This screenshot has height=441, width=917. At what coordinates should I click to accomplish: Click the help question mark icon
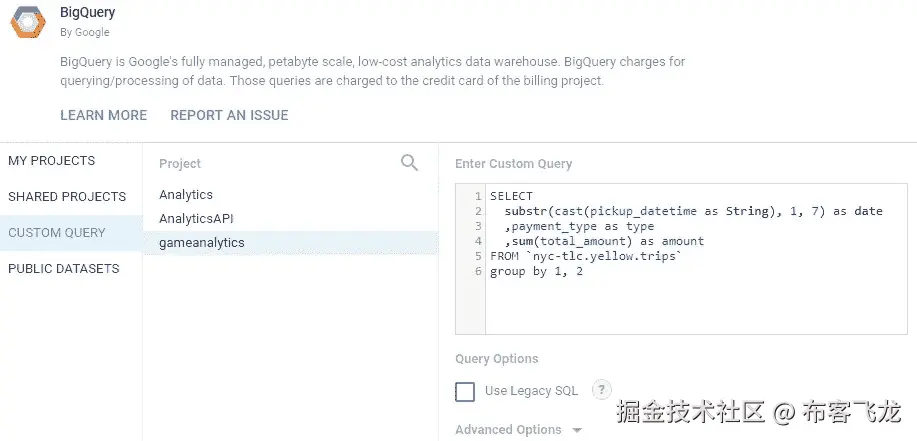click(601, 390)
